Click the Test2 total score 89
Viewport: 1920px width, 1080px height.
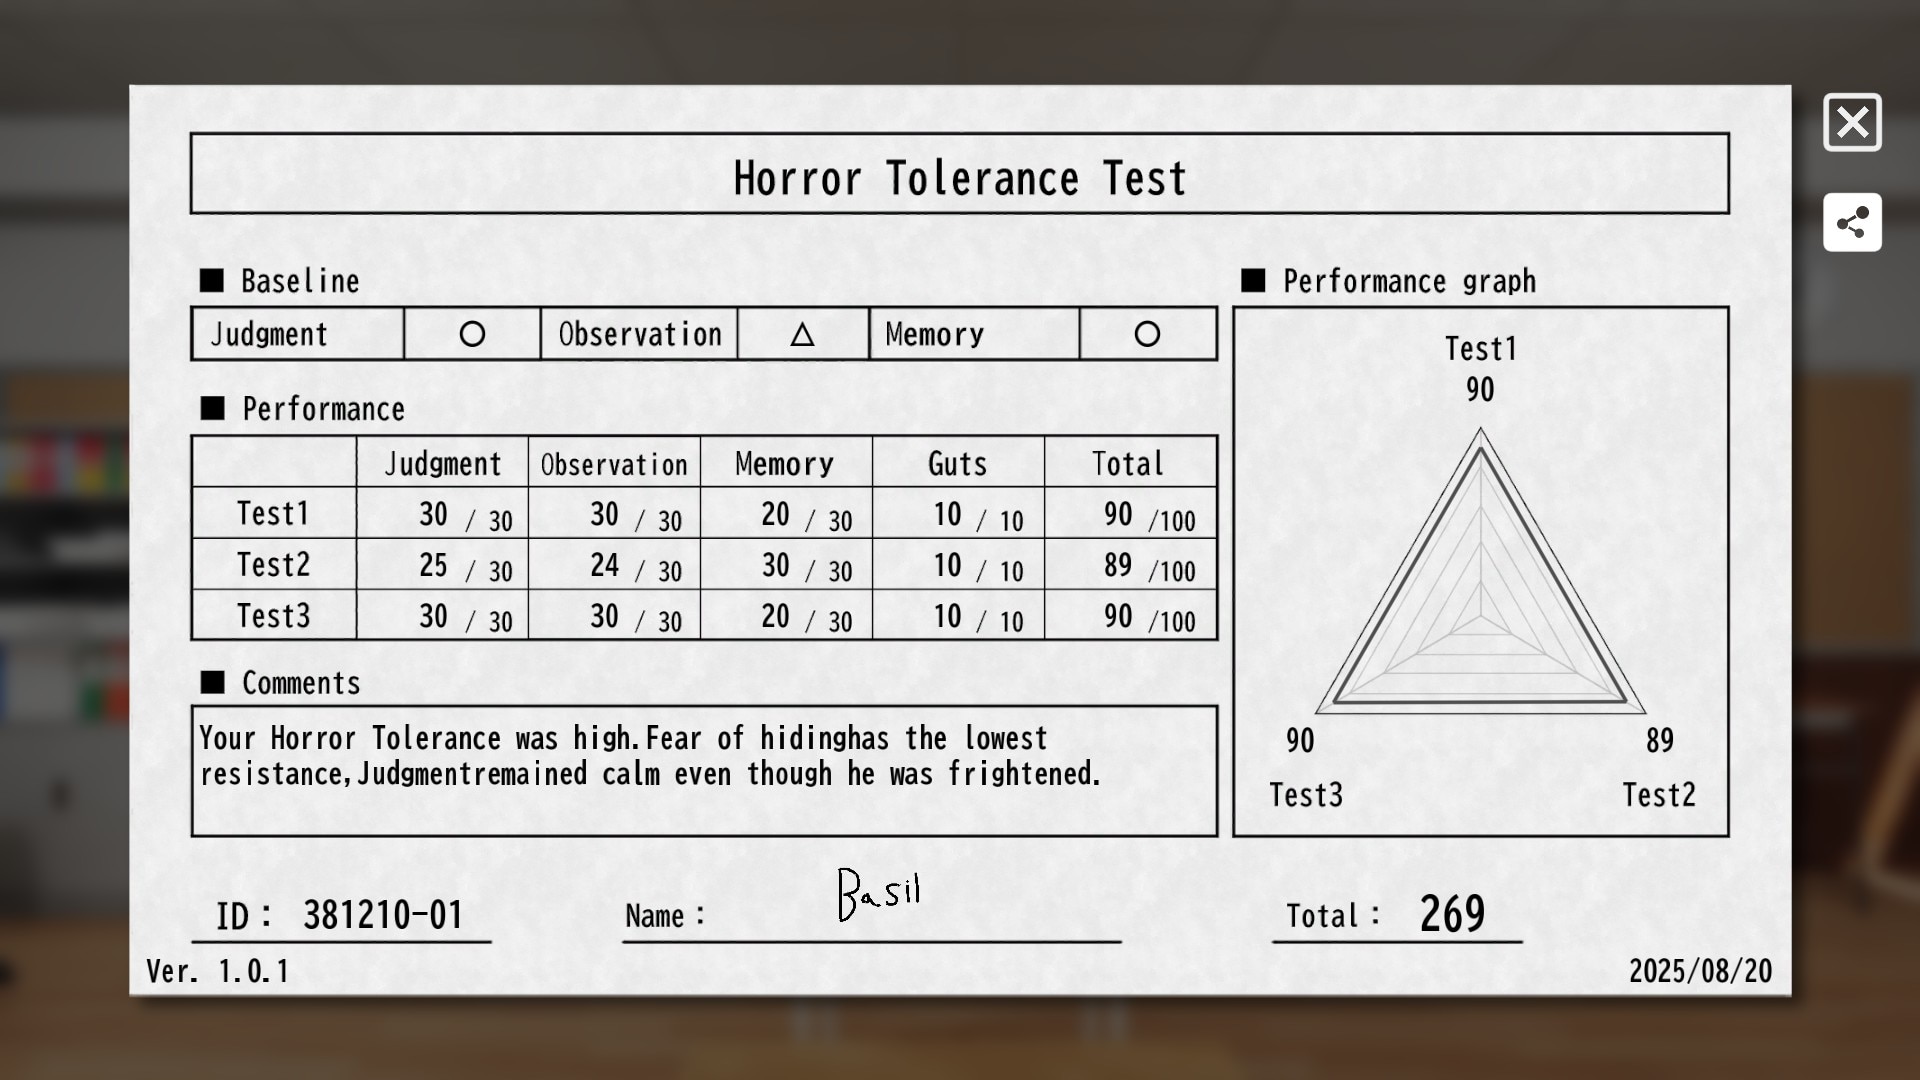[x=1118, y=565]
